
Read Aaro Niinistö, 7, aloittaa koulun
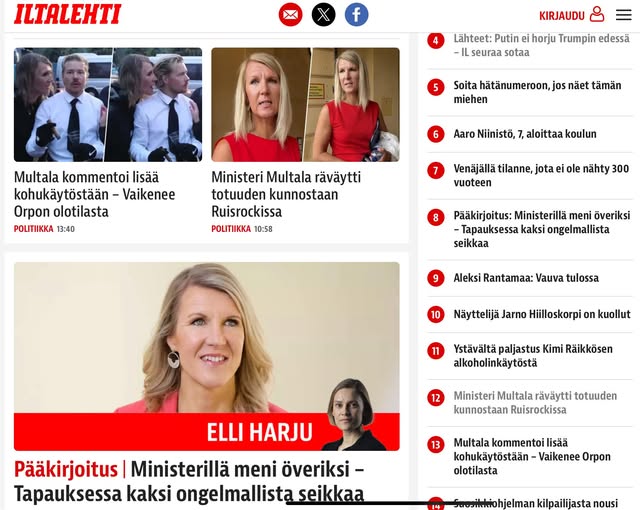point(525,134)
